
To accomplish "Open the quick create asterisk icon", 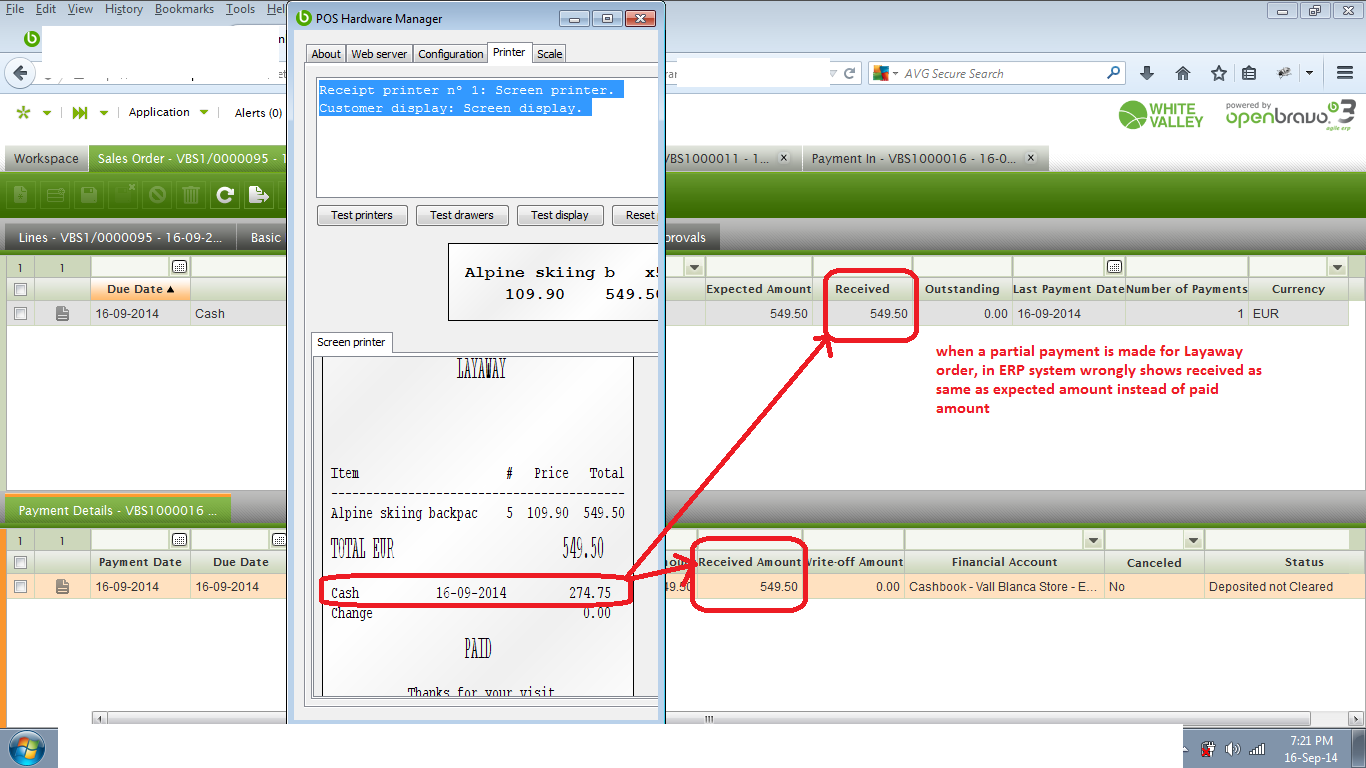I will (x=24, y=112).
